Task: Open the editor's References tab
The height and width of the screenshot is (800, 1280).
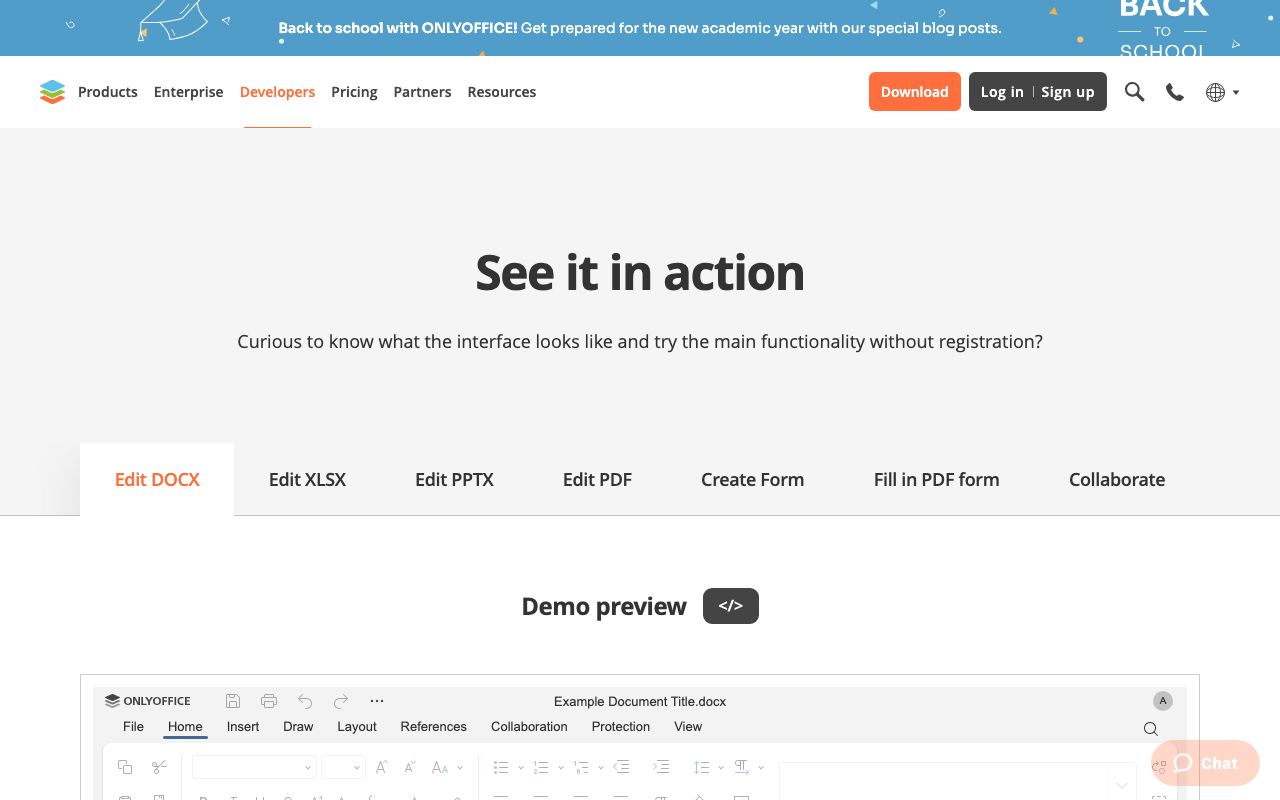Action: [434, 727]
